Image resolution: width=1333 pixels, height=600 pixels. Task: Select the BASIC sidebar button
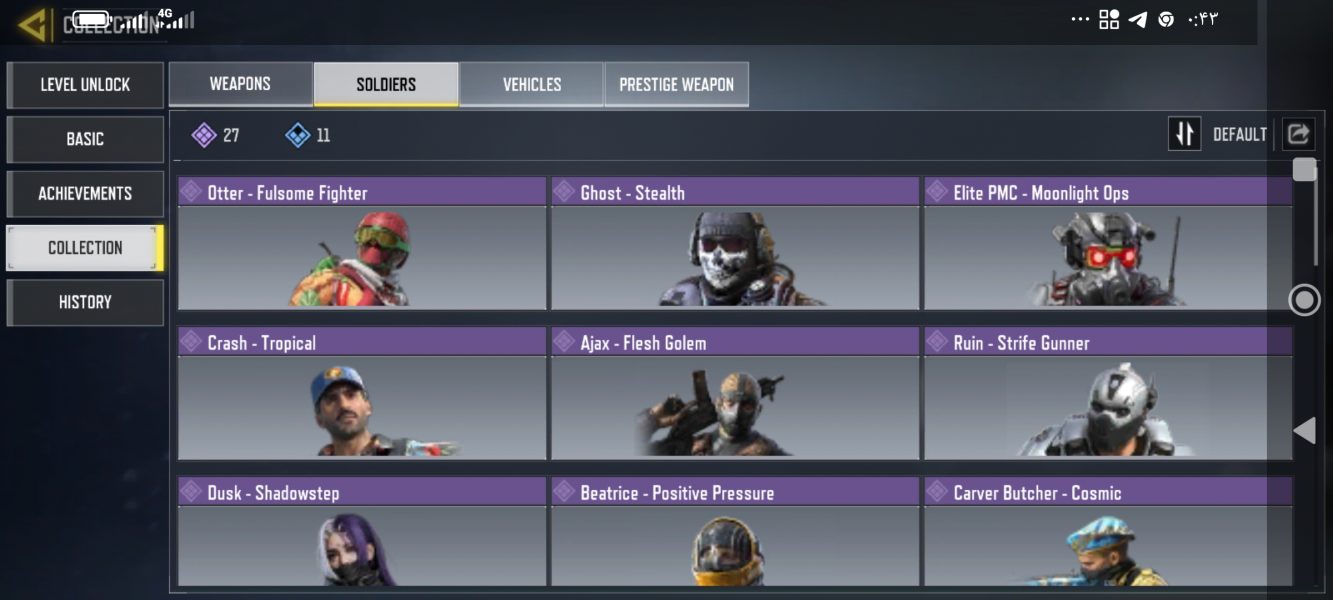click(x=85, y=139)
